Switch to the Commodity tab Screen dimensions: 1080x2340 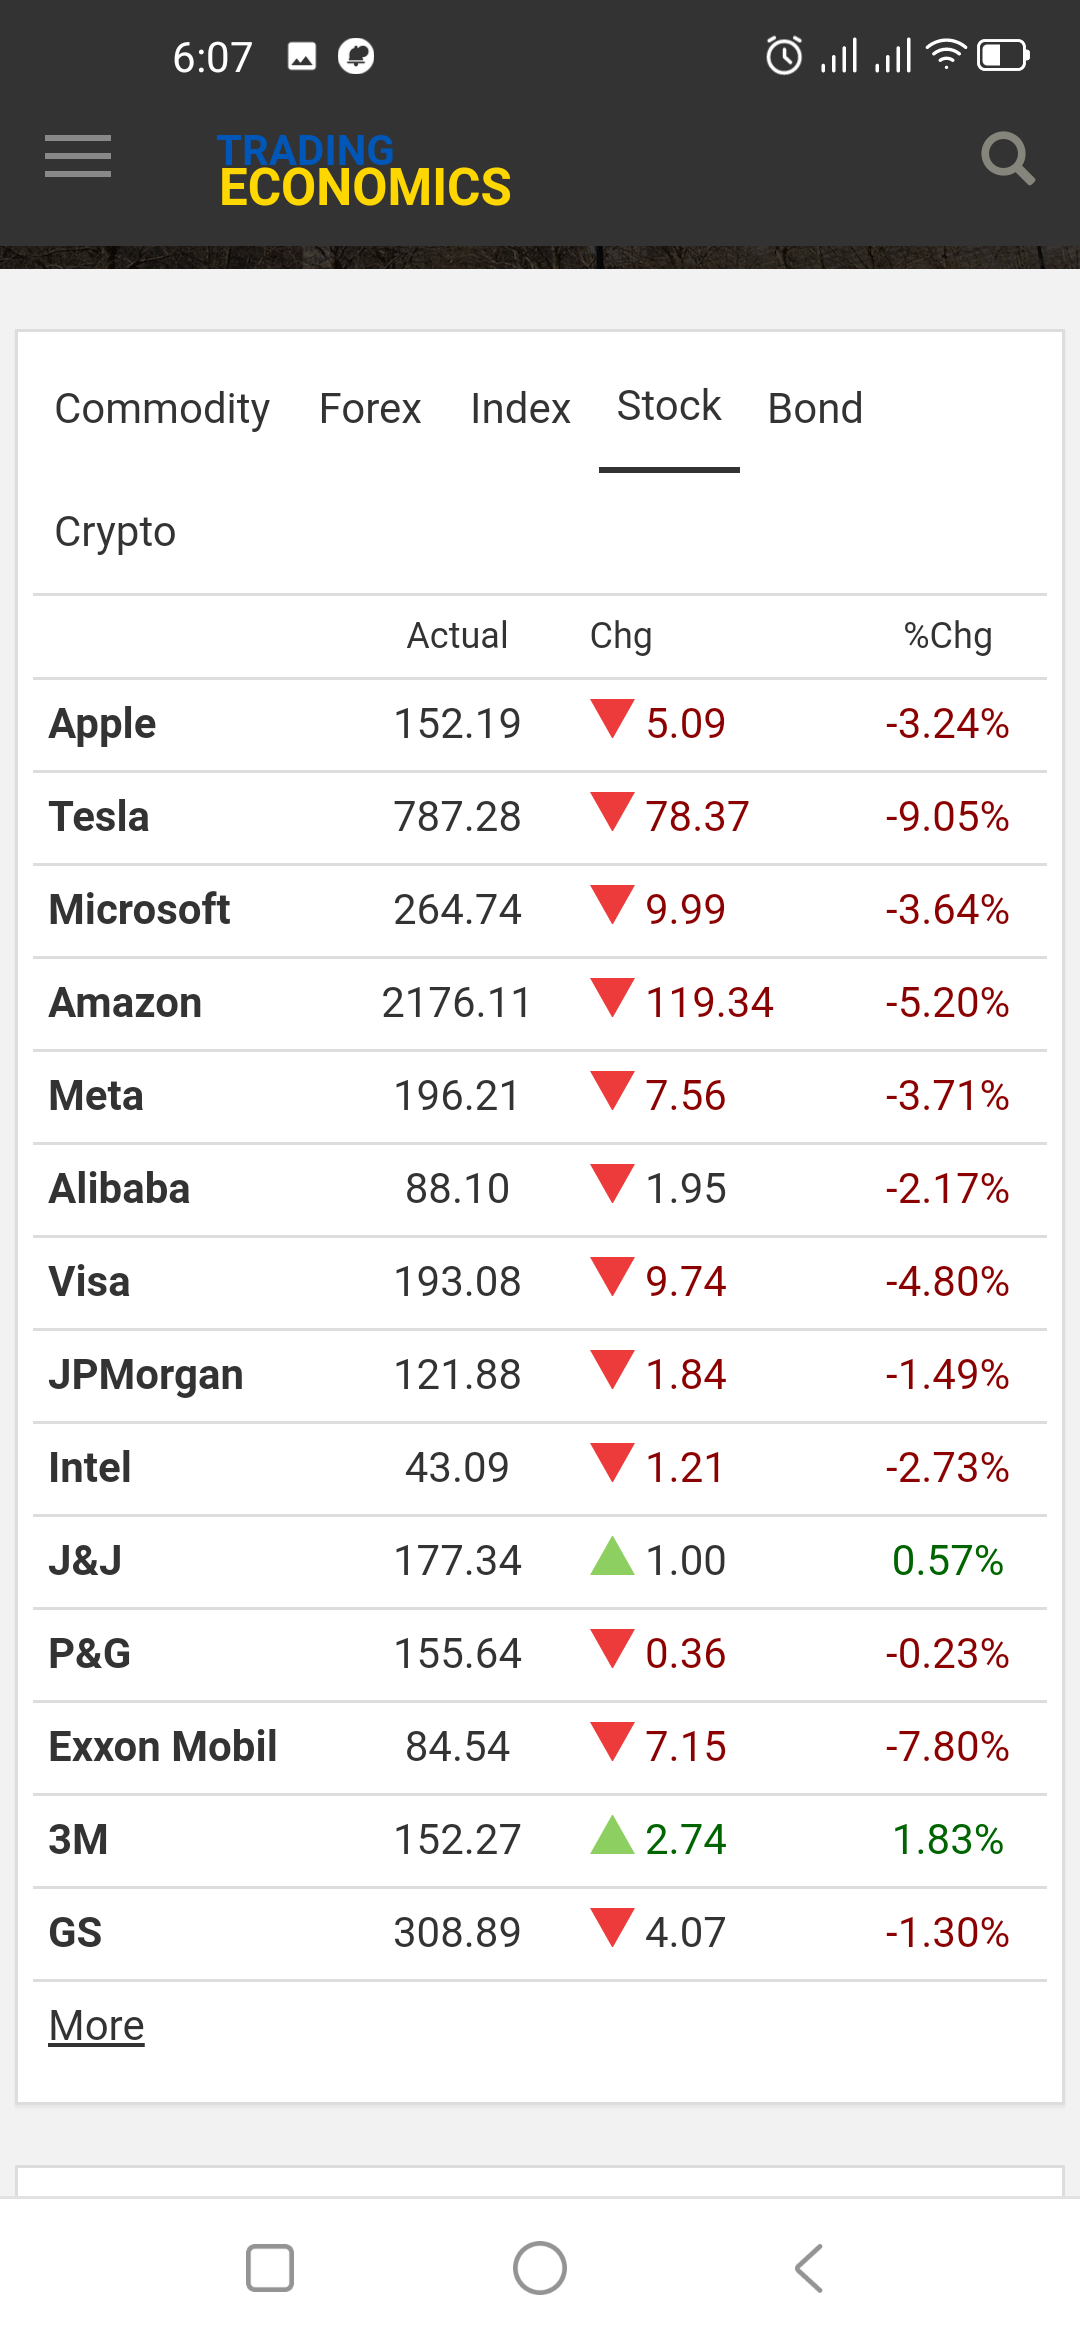162,409
